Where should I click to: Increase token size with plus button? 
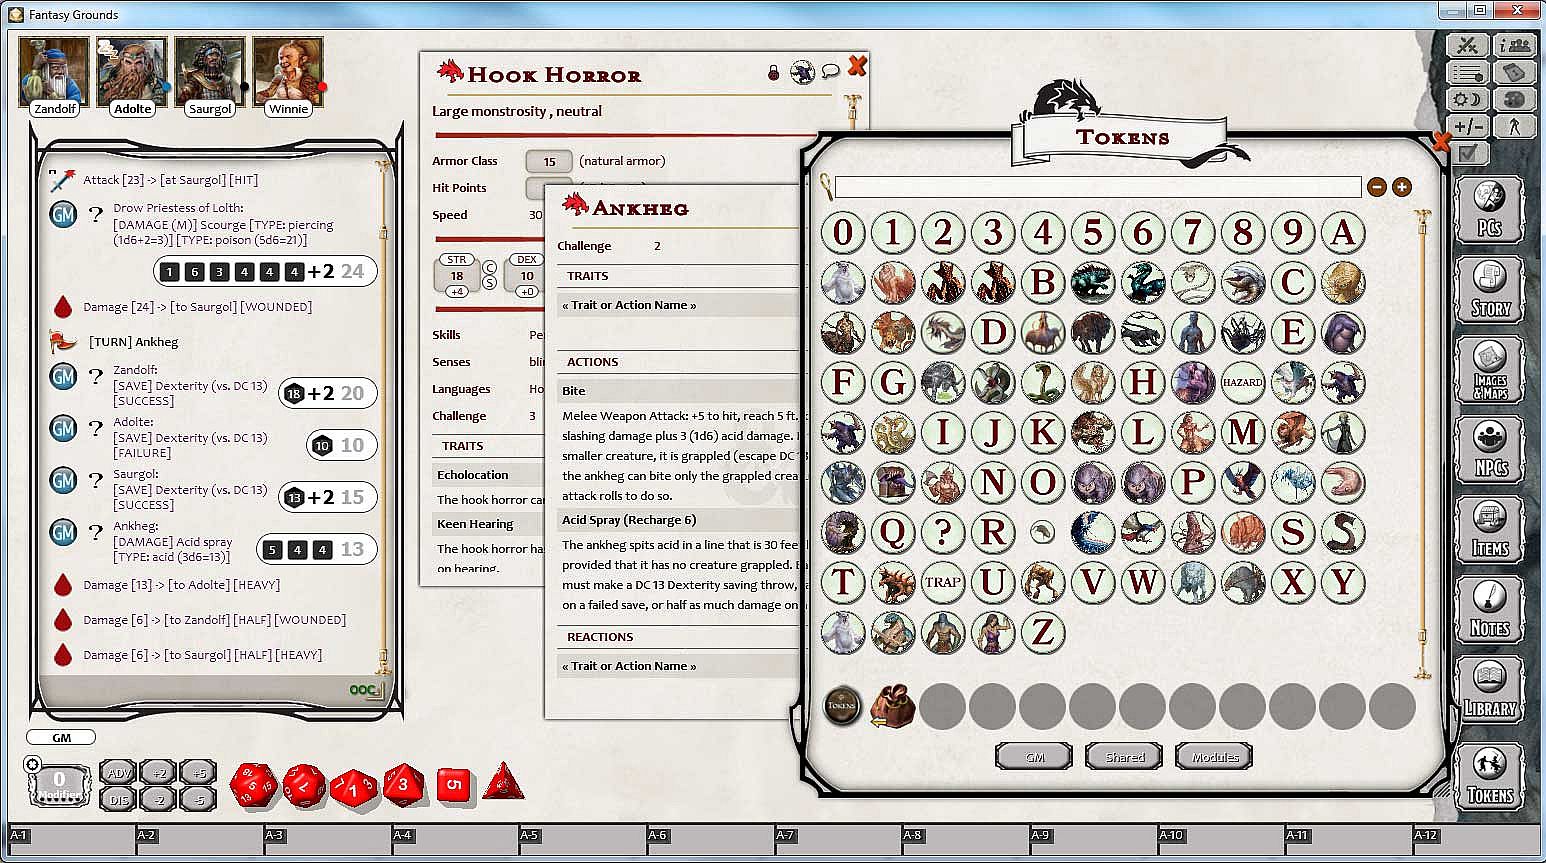(x=1402, y=187)
